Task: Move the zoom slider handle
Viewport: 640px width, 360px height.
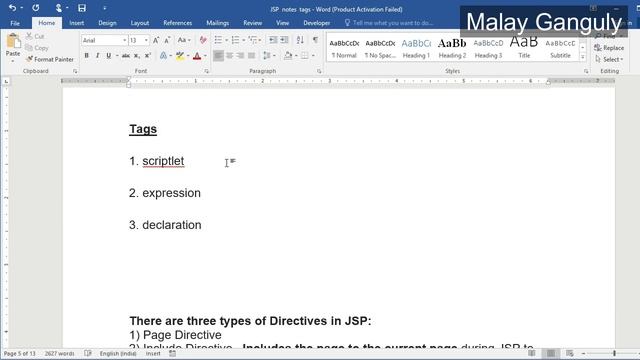Action: coord(614,353)
